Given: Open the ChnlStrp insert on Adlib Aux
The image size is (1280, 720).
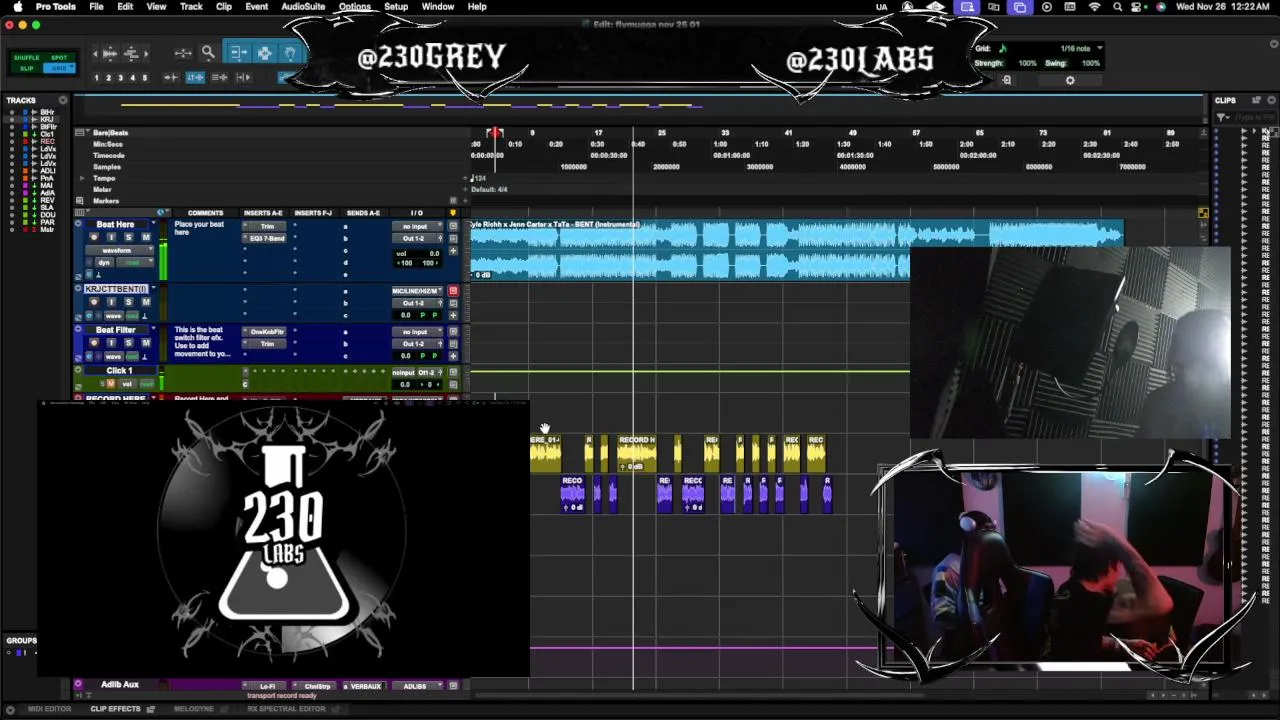Looking at the screenshot, I should click(x=317, y=686).
